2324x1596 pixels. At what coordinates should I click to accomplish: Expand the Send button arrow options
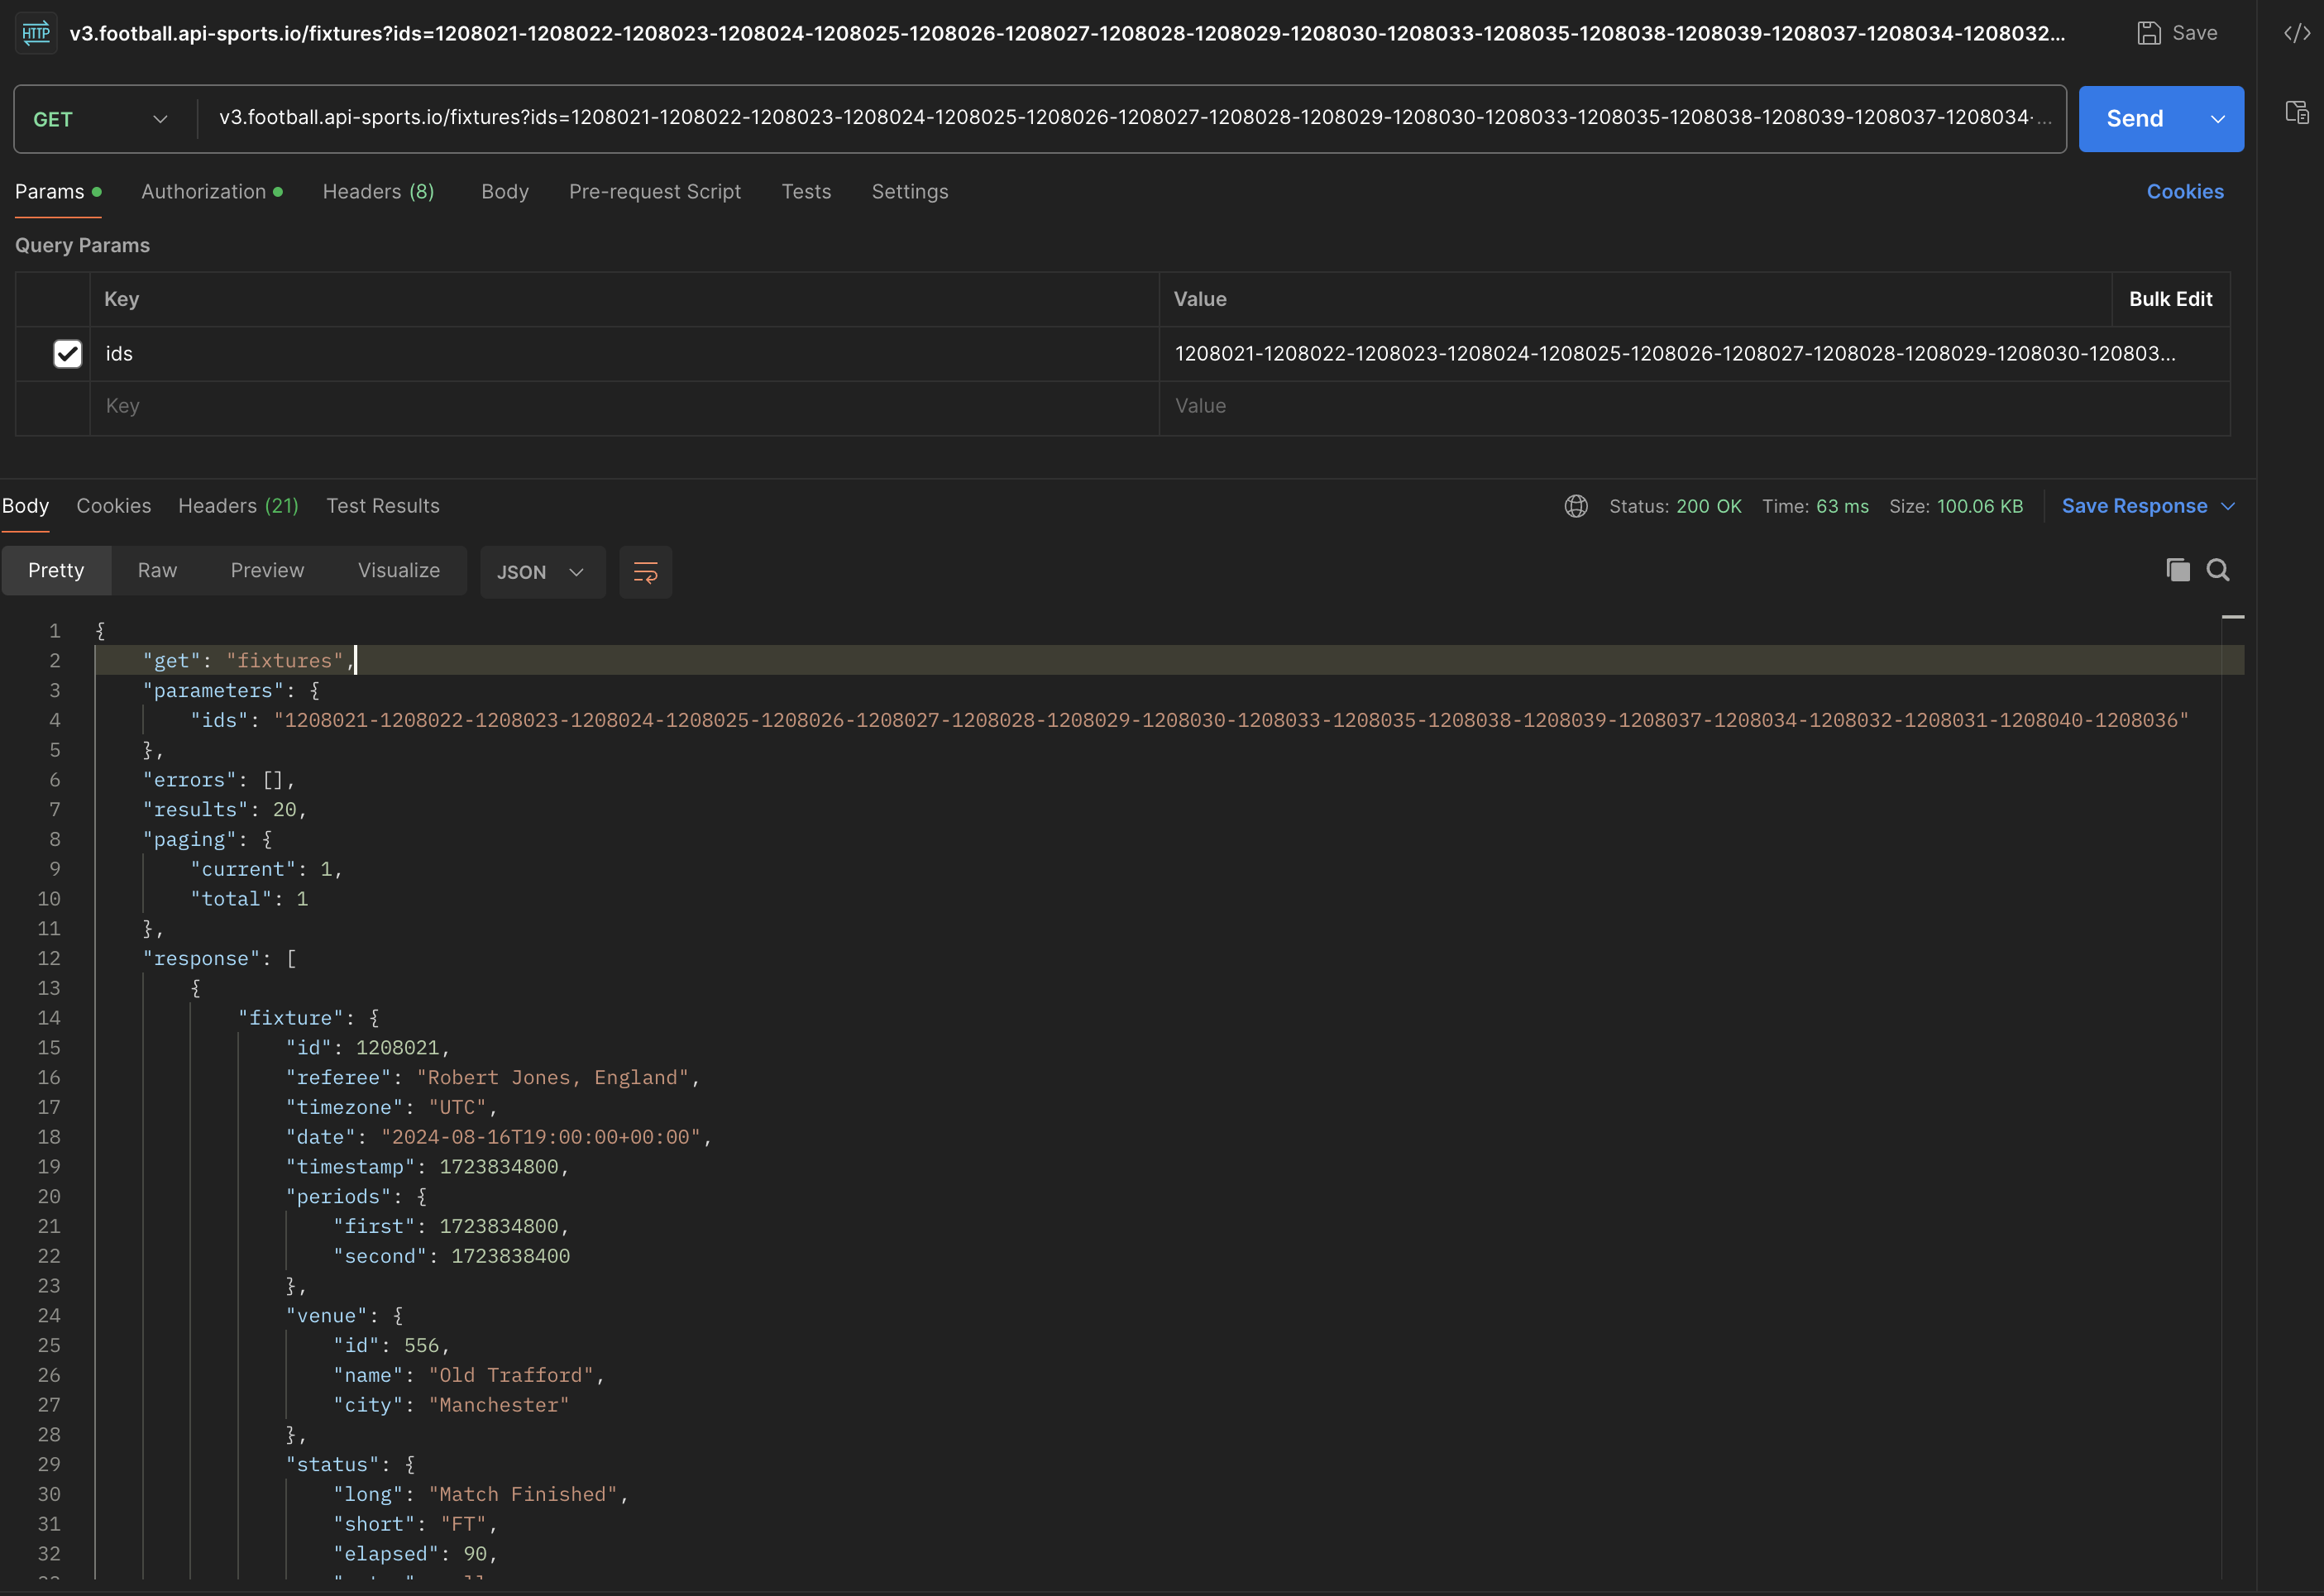(2217, 119)
